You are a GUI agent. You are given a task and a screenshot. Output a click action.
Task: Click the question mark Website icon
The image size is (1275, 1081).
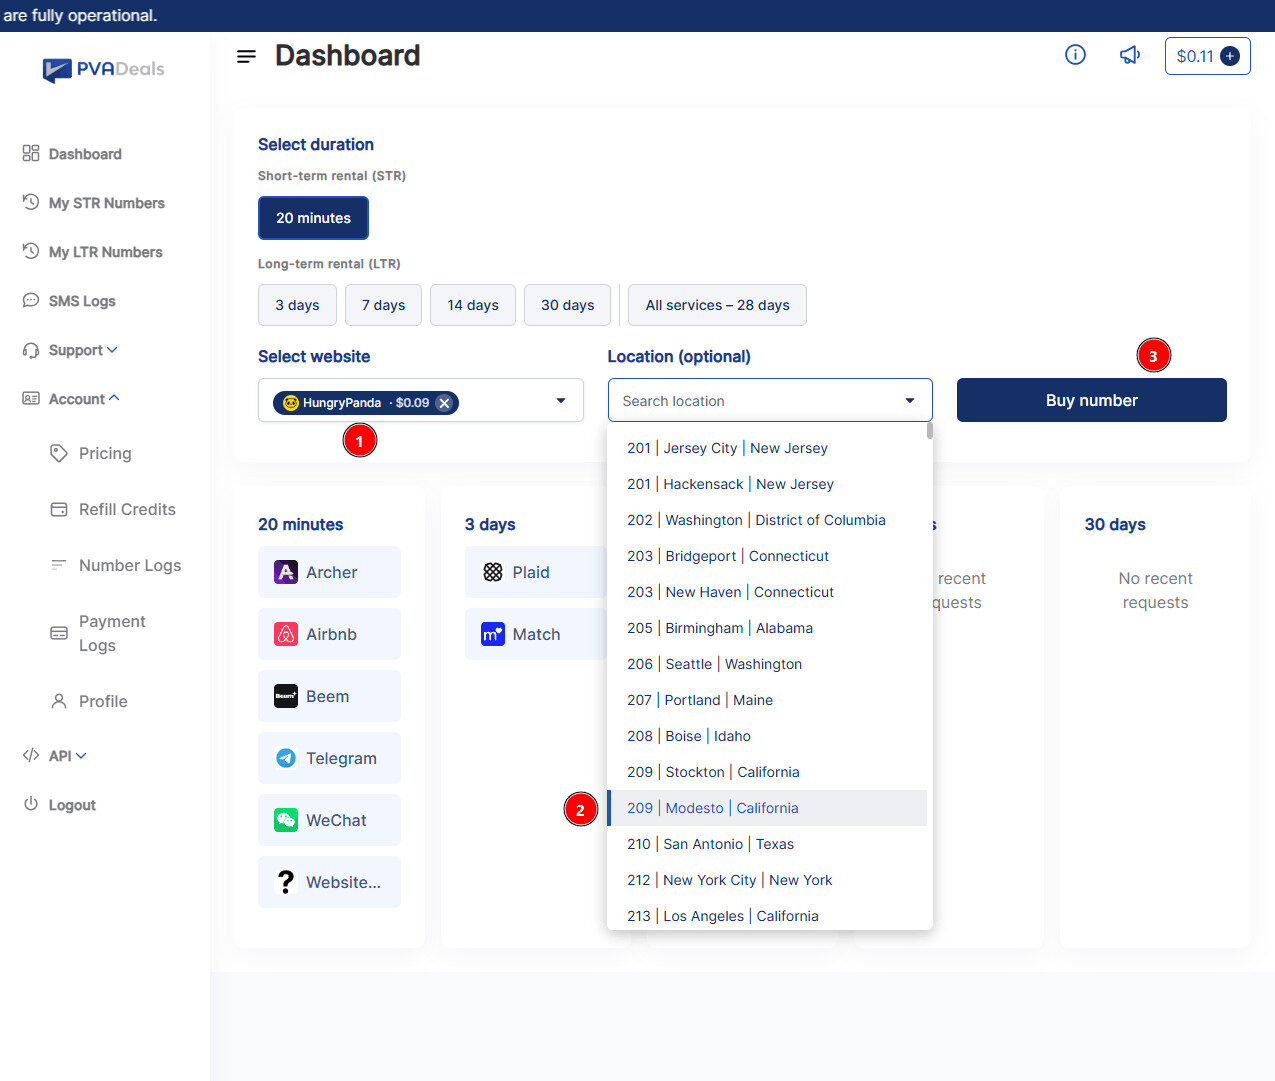(286, 882)
